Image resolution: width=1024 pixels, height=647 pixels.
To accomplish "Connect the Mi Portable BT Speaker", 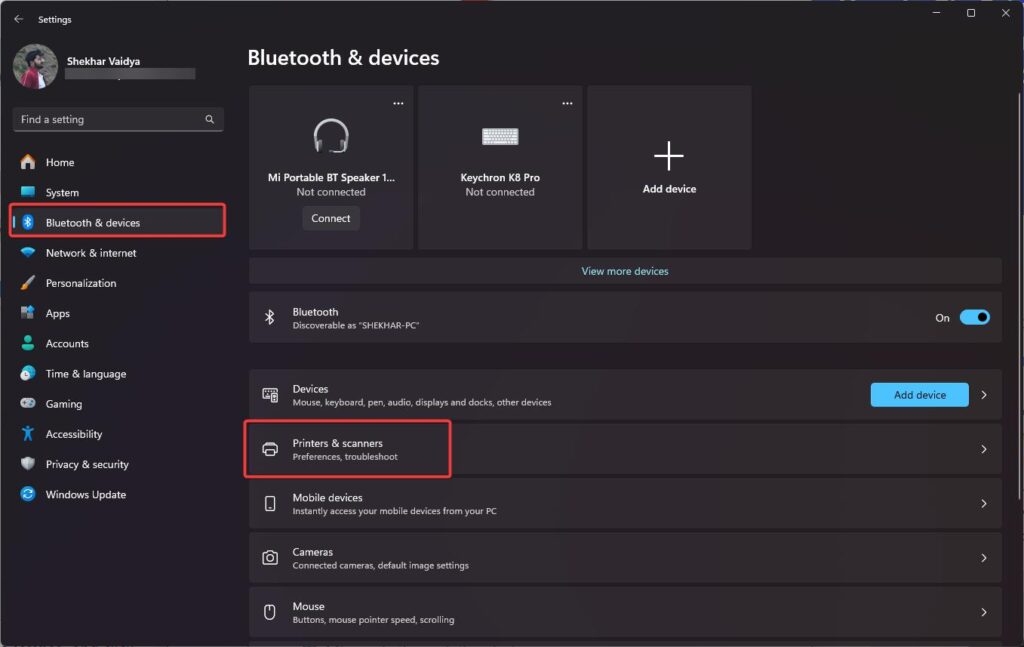I will tap(330, 218).
